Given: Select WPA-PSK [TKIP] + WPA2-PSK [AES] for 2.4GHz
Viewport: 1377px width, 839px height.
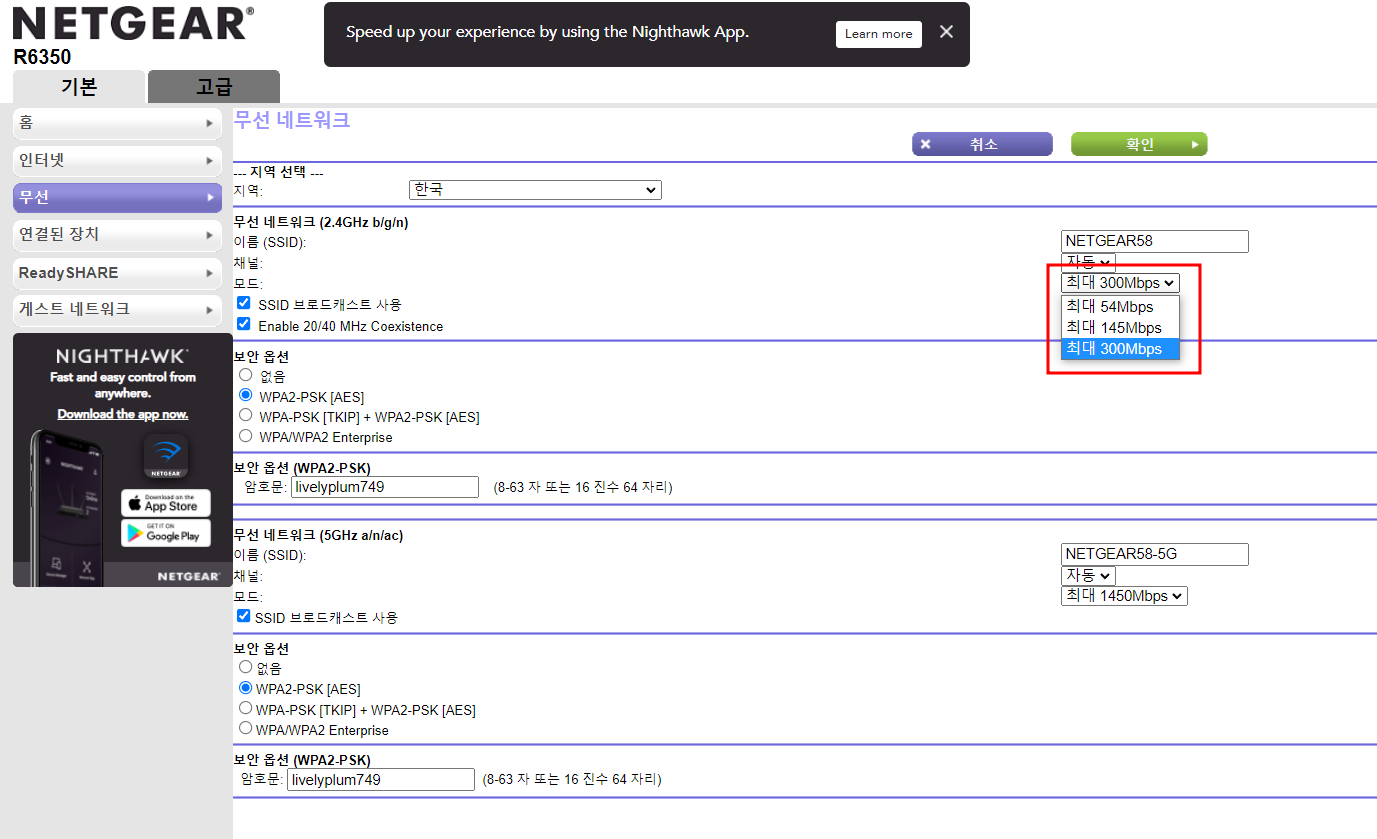Looking at the screenshot, I should [246, 415].
